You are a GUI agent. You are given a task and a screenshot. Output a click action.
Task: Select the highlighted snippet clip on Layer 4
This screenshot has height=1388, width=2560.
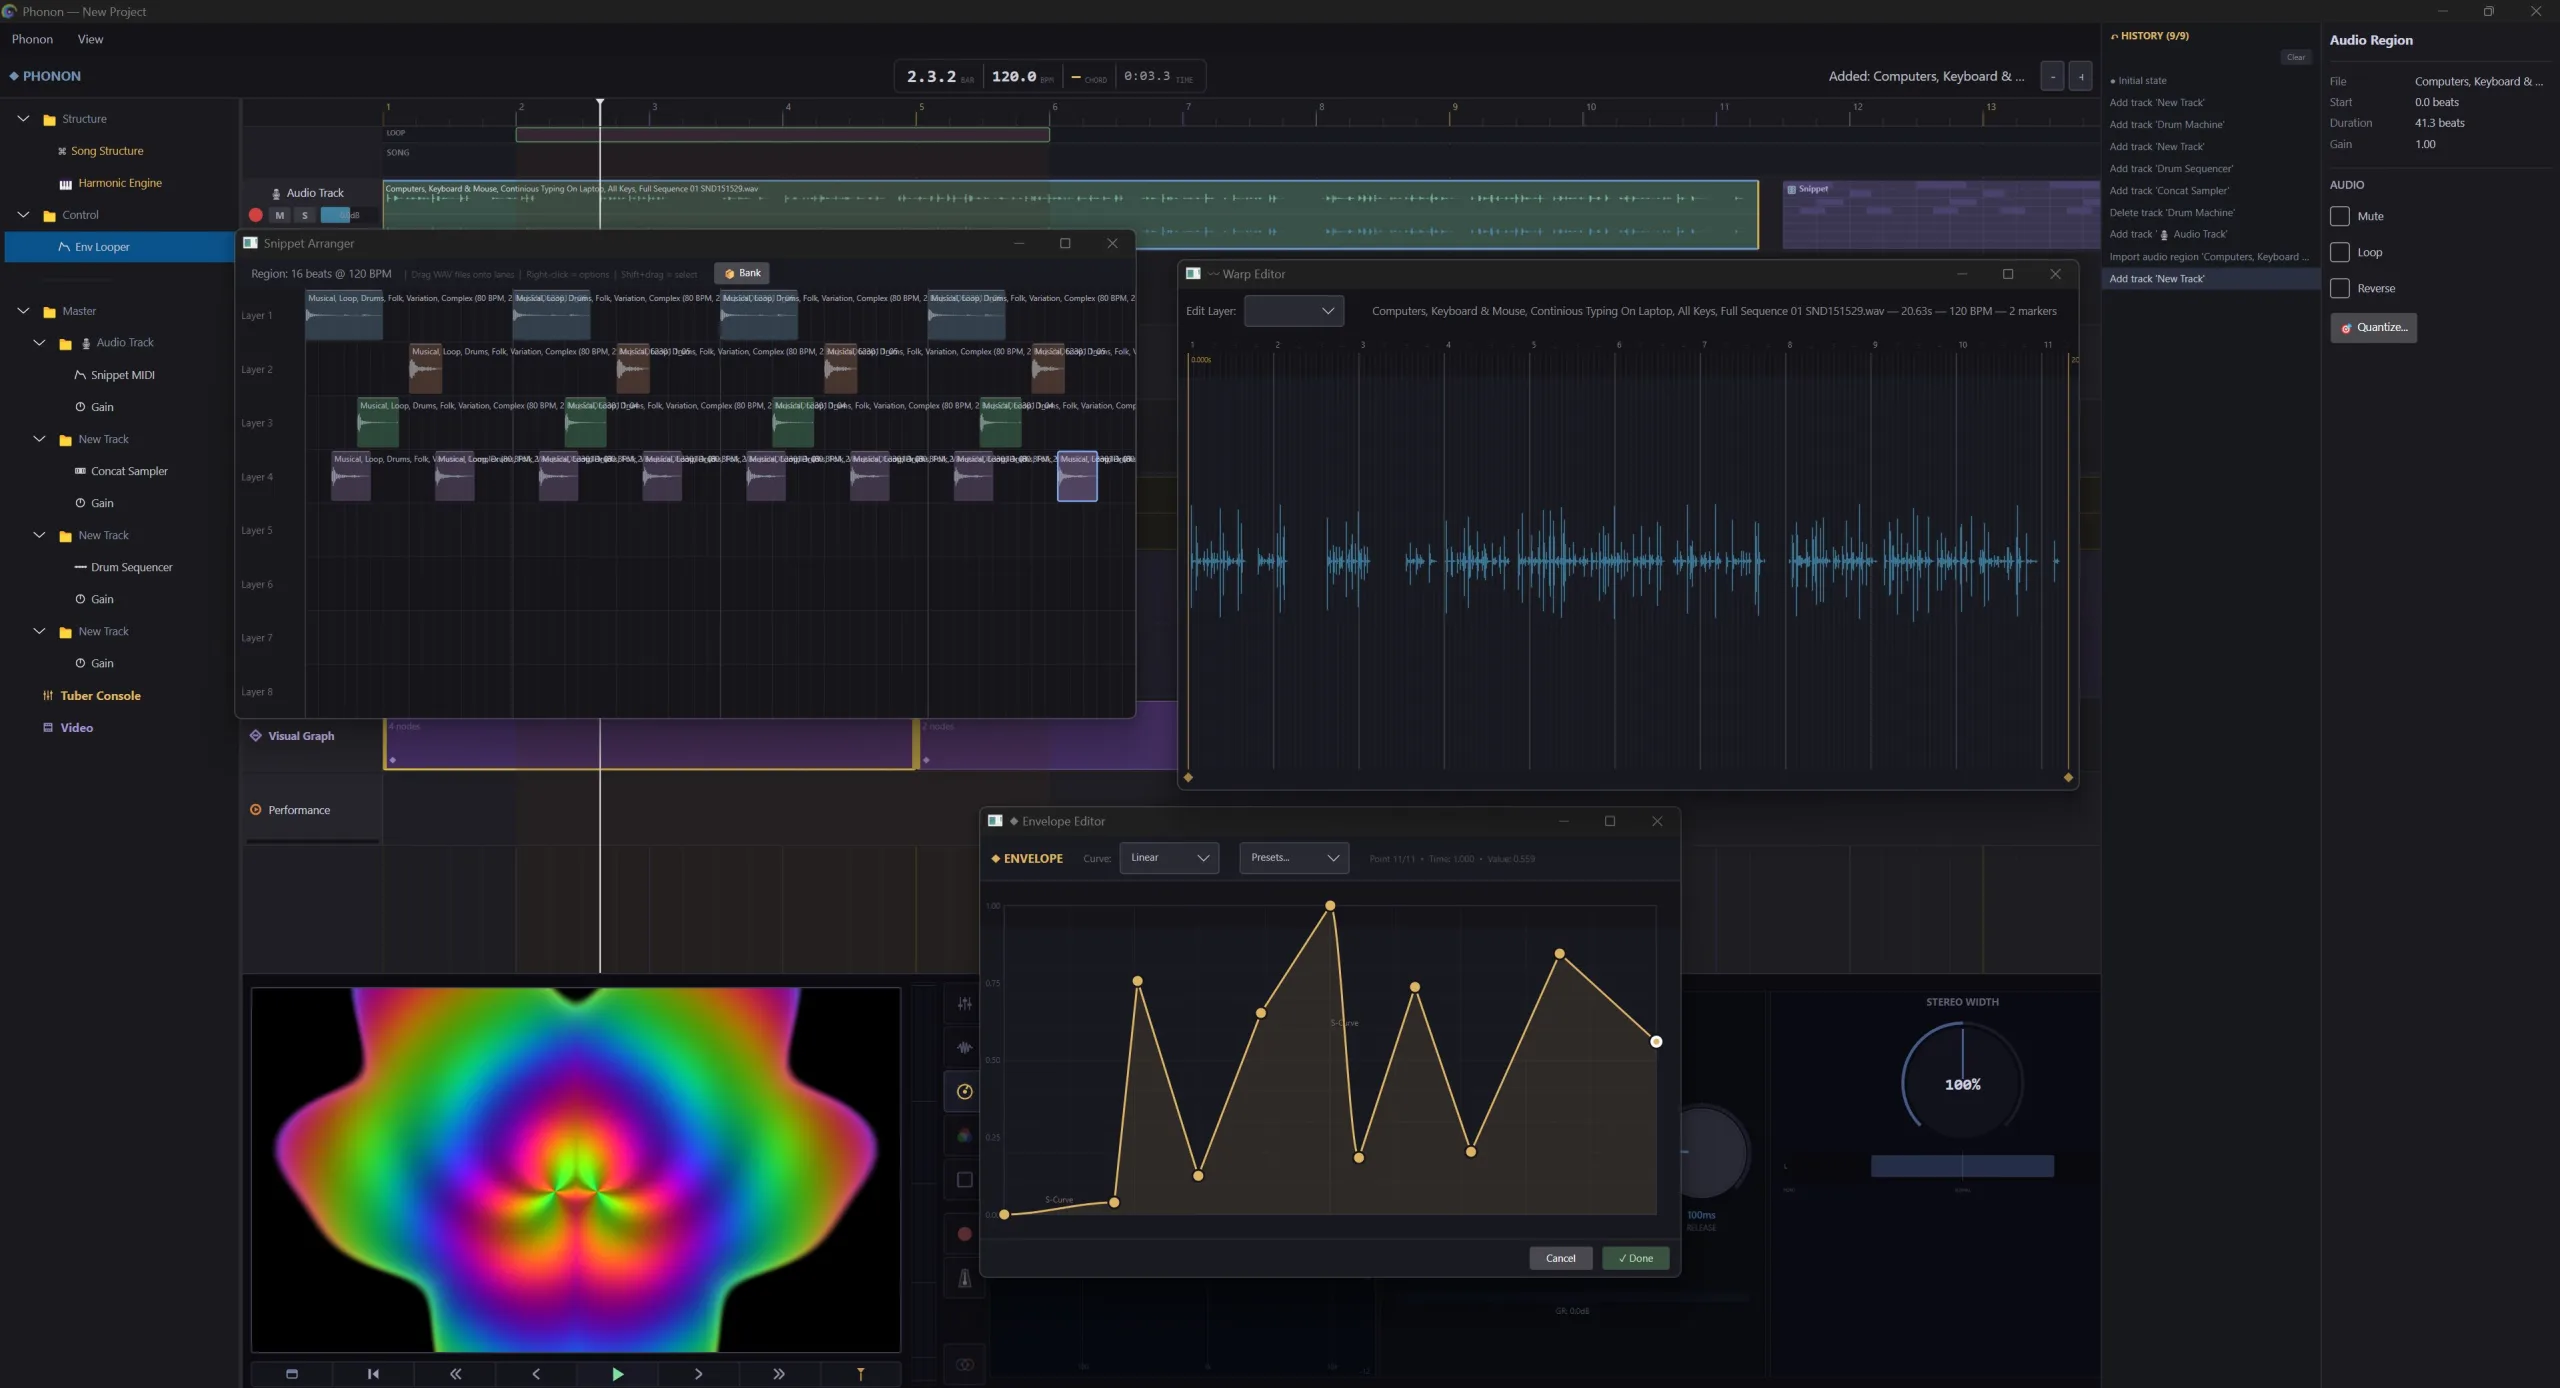tap(1077, 477)
